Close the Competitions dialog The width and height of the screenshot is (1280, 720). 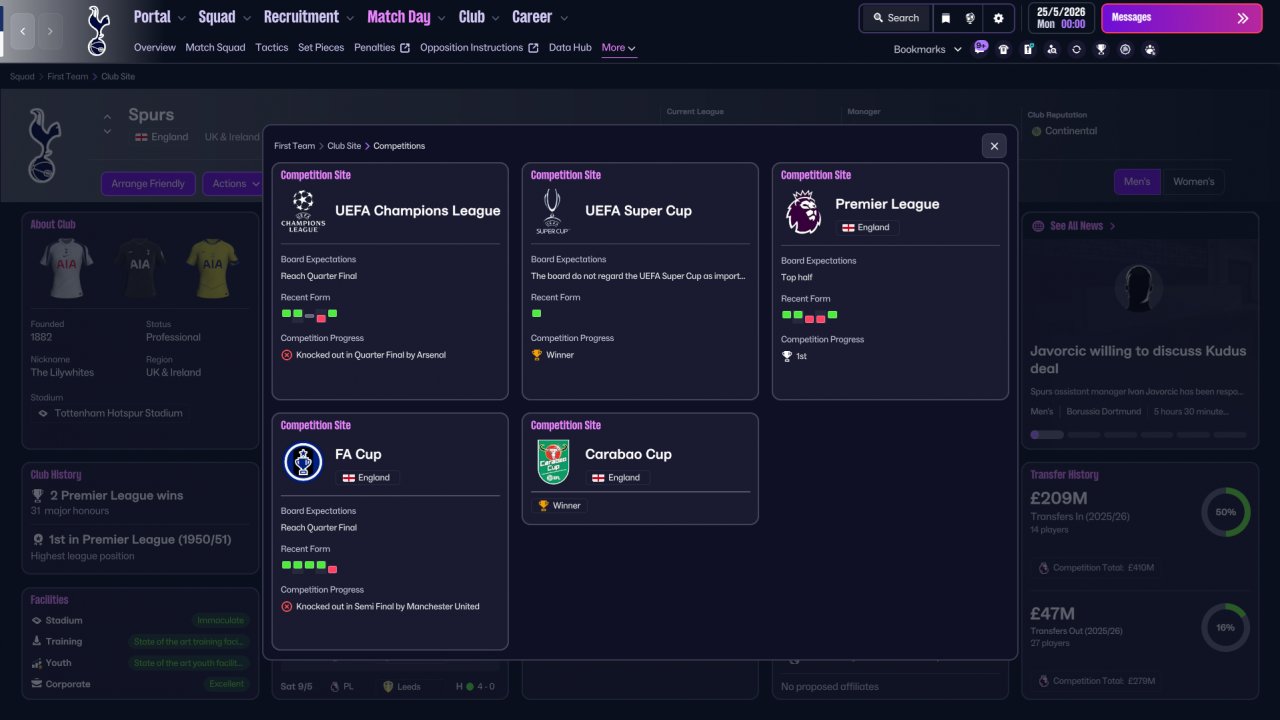click(x=994, y=146)
